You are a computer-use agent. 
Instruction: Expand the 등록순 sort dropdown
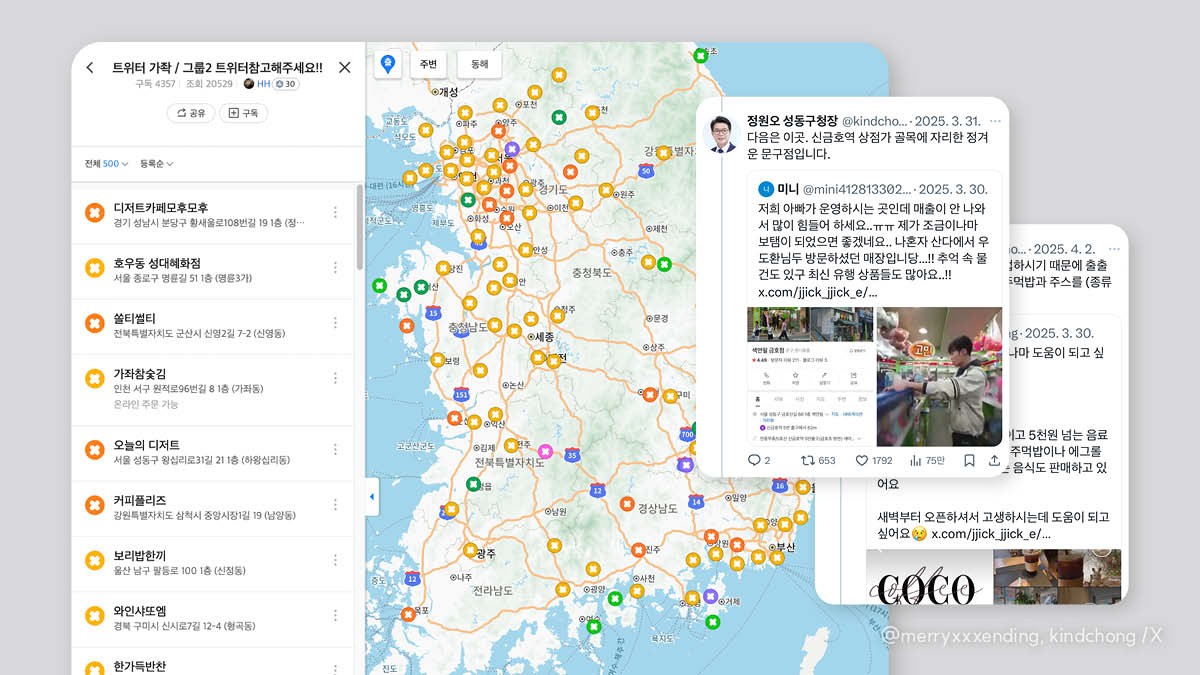pyautogui.click(x=157, y=164)
